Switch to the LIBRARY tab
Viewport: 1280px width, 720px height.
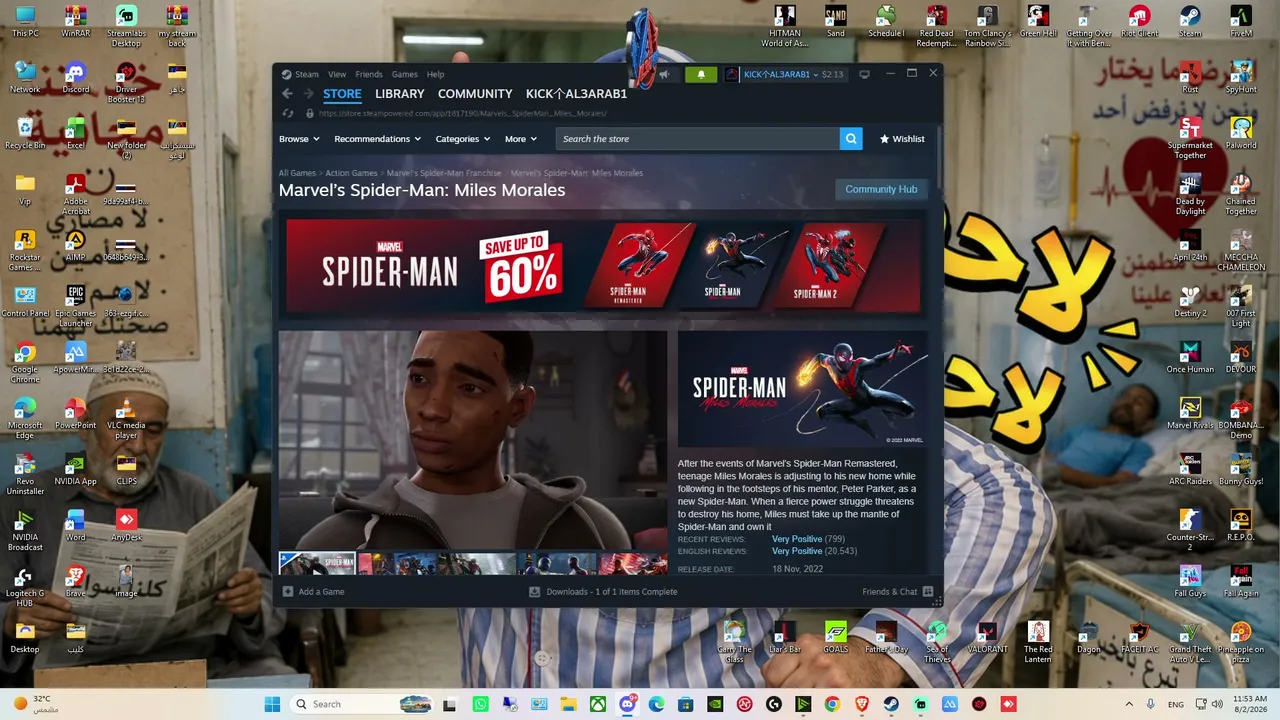tap(400, 94)
